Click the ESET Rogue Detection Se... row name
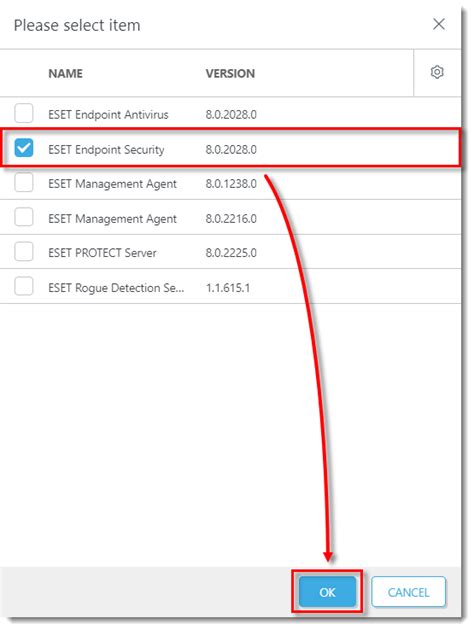This screenshot has height=630, width=474. (x=116, y=288)
